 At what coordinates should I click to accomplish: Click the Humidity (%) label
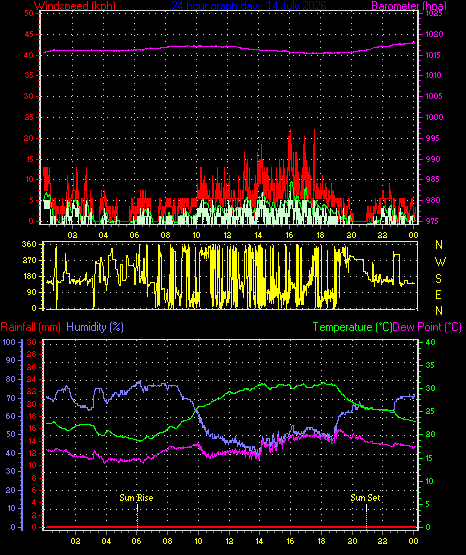pos(95,327)
